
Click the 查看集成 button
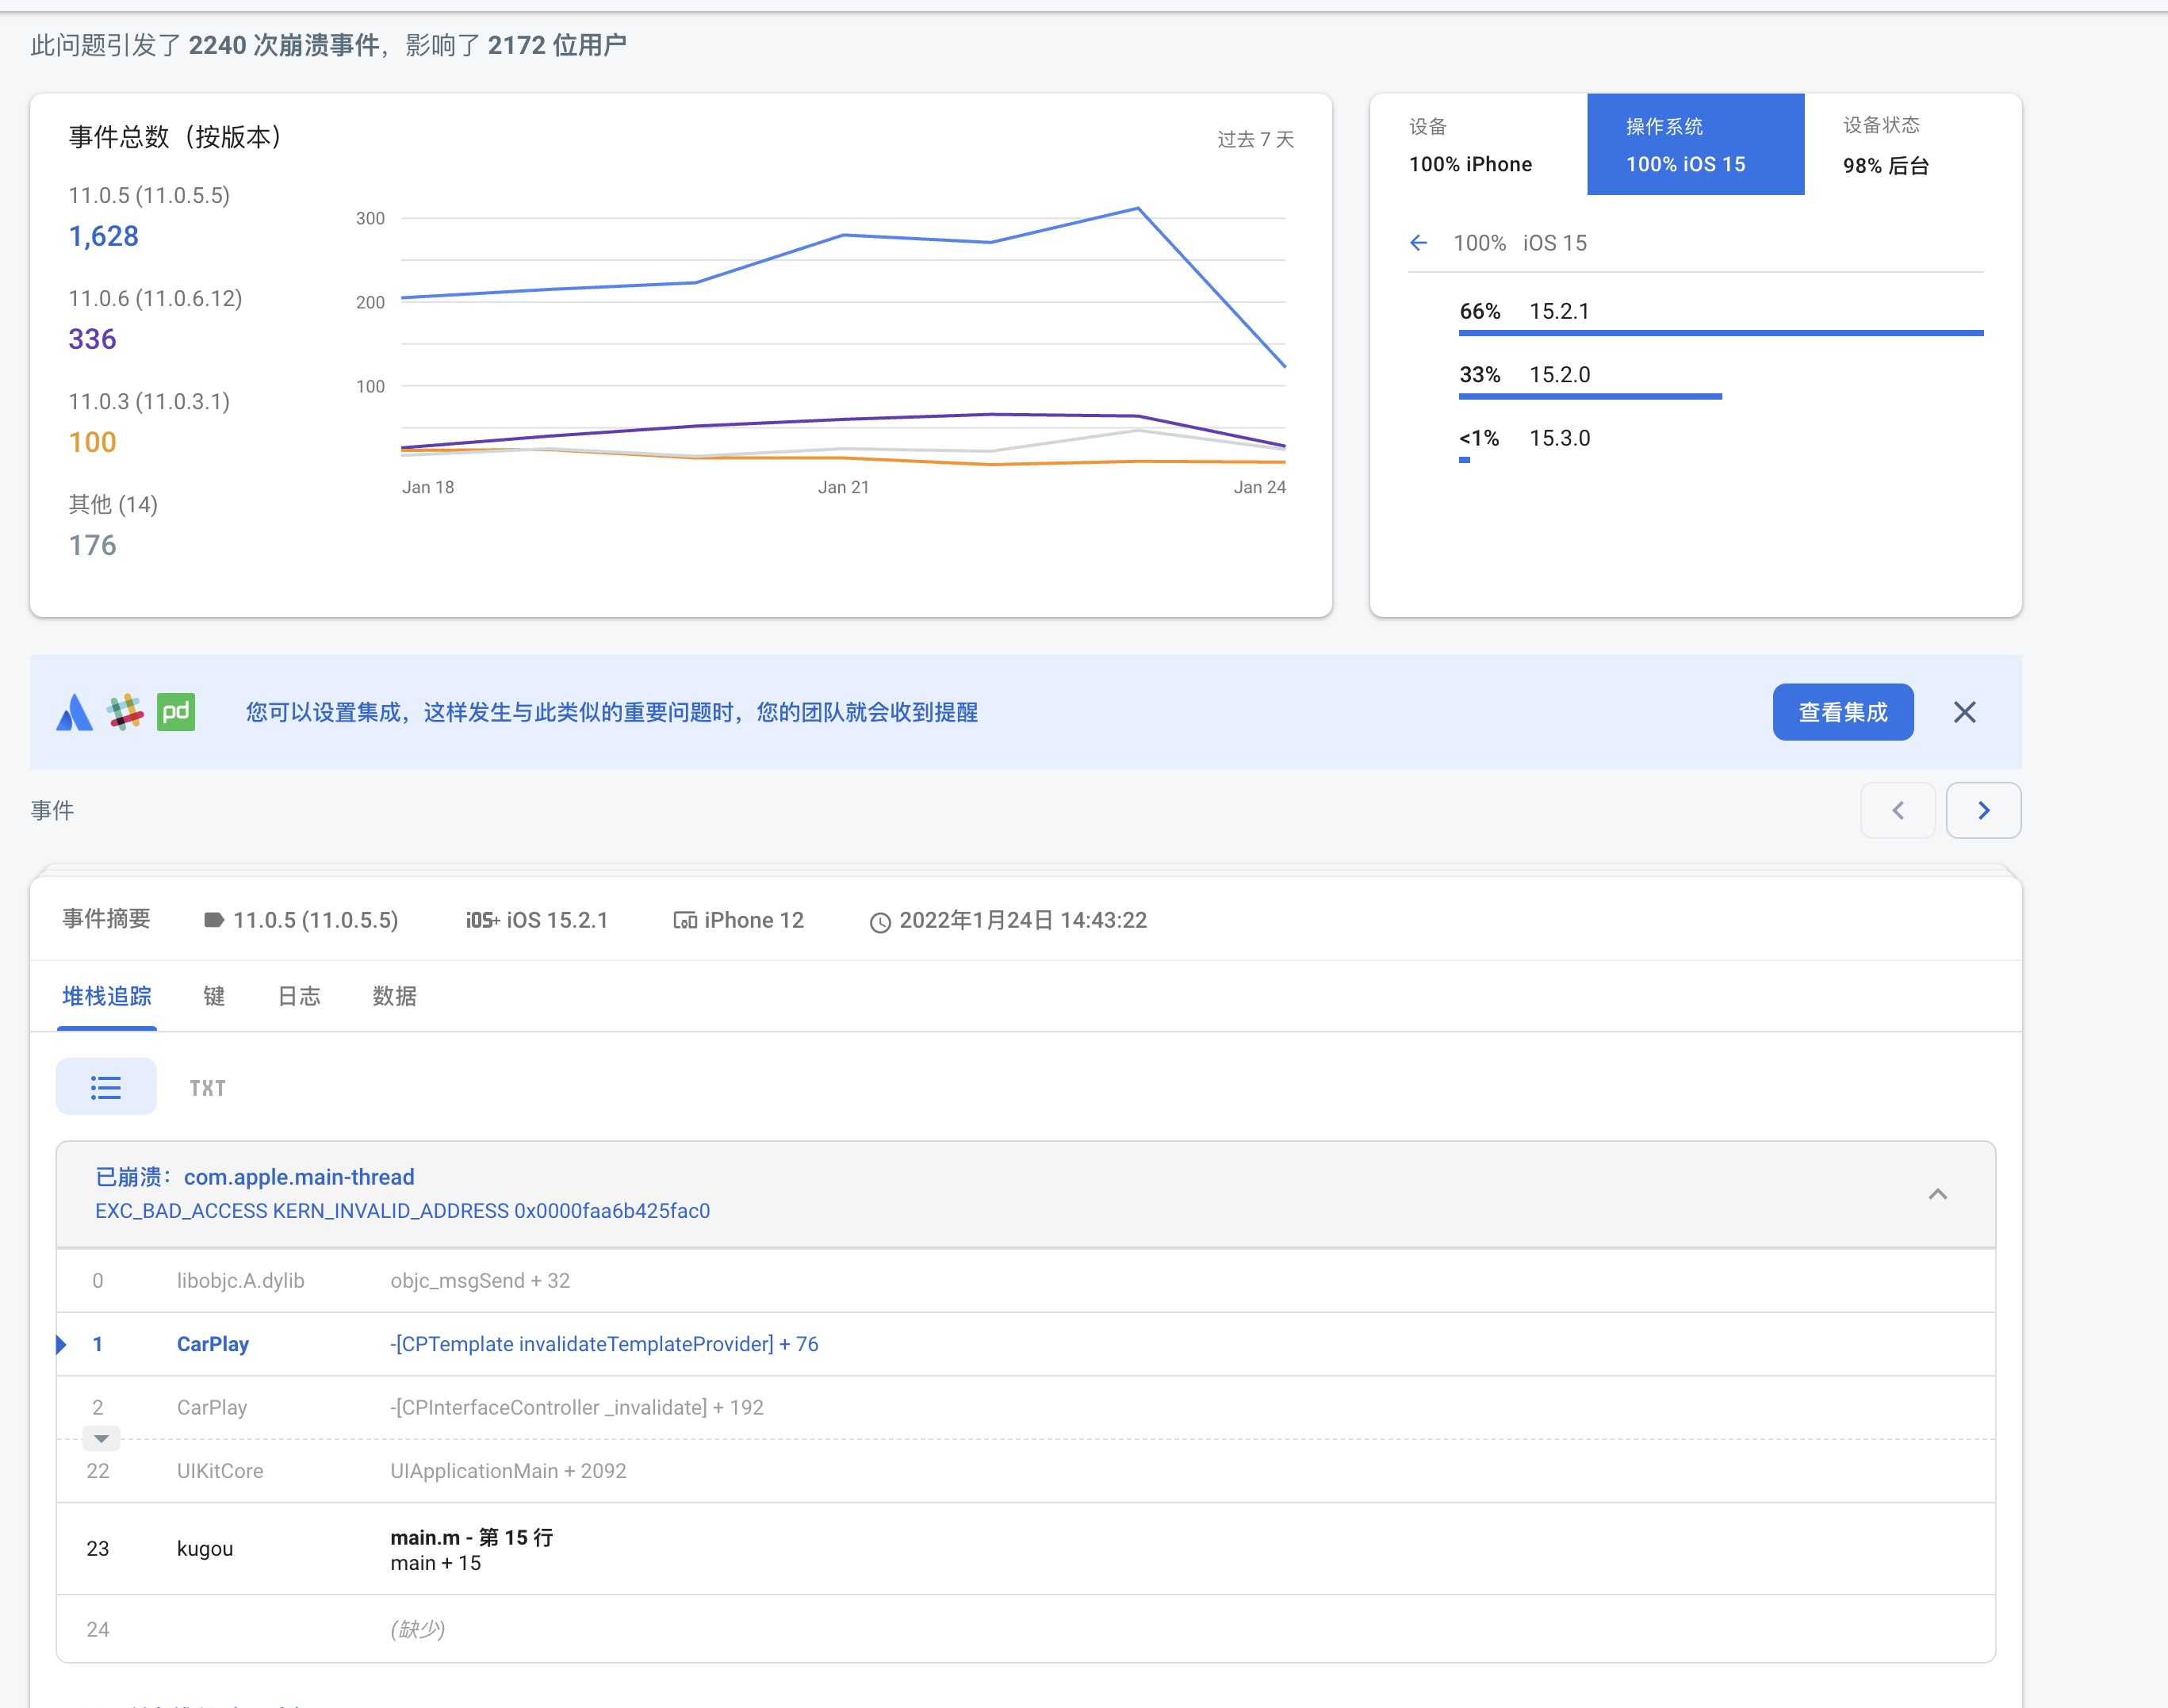pyautogui.click(x=1842, y=712)
